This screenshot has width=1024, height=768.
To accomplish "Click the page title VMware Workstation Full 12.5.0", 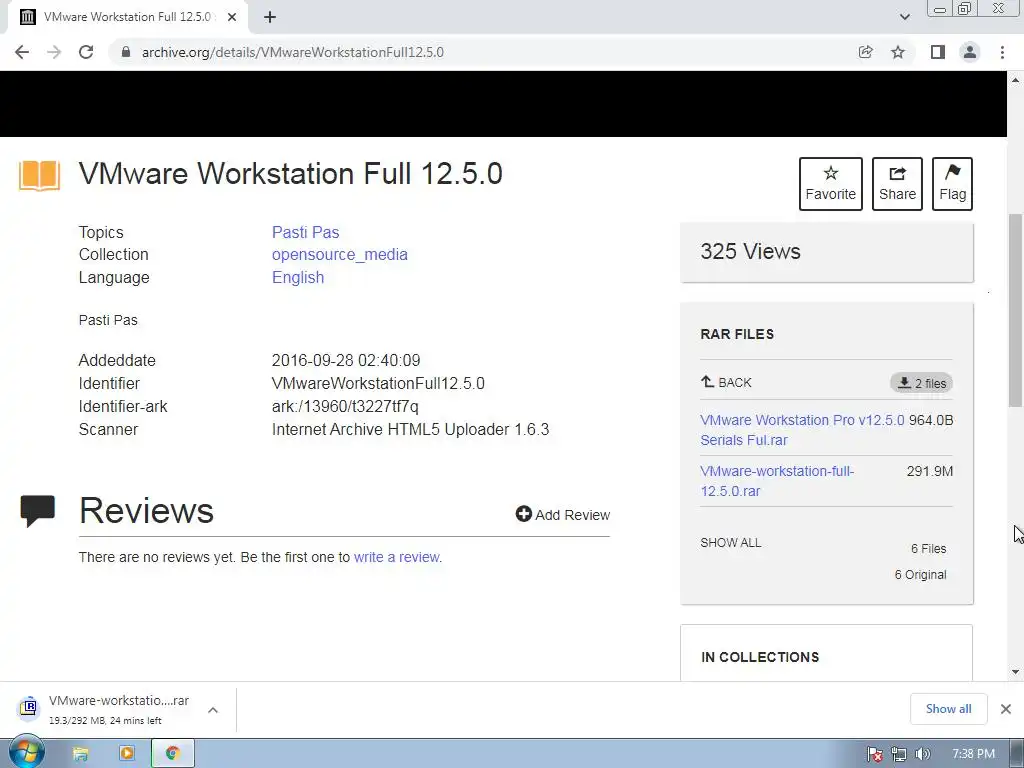I will pyautogui.click(x=291, y=174).
